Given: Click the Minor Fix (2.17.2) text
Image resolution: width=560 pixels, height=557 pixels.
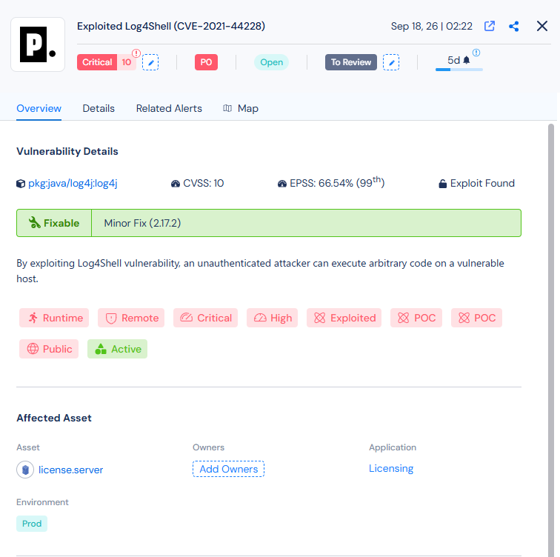Looking at the screenshot, I should tap(142, 223).
